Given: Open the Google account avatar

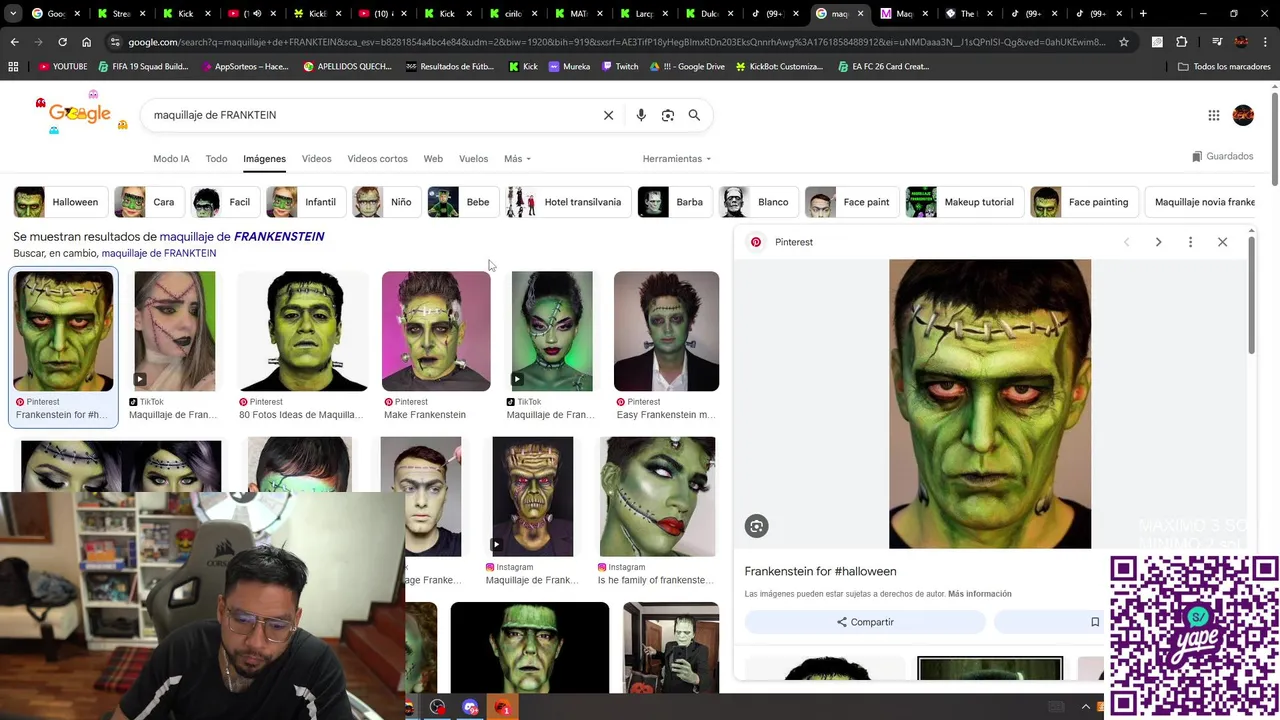Looking at the screenshot, I should pos(1243,115).
